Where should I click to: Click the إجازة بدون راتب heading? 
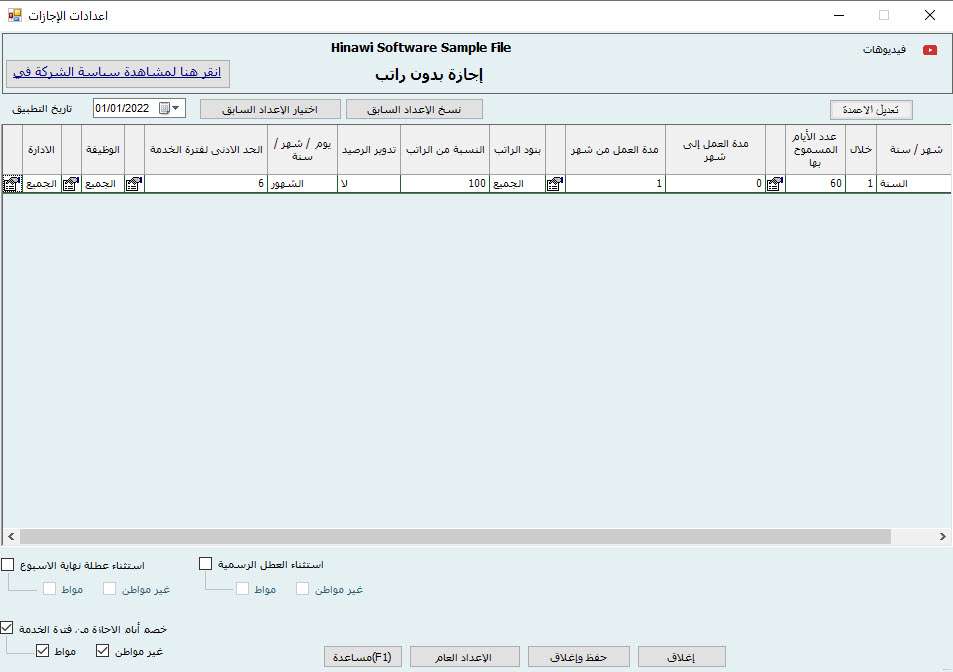click(429, 75)
